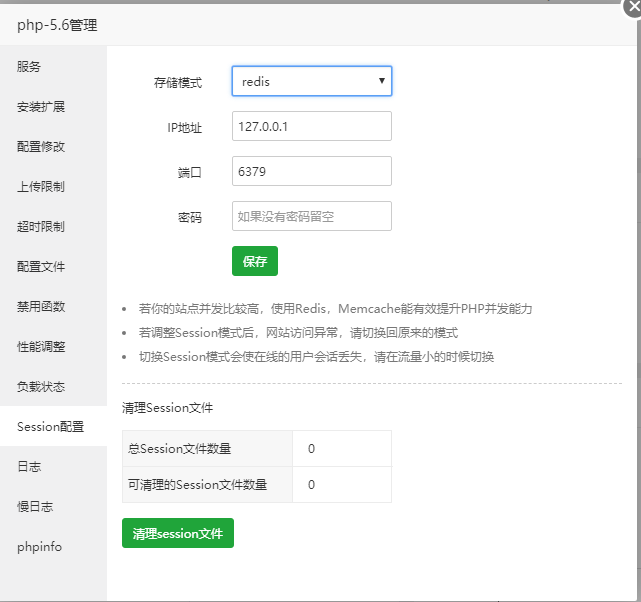Open the 存储模式 dropdown showing redis

click(312, 81)
